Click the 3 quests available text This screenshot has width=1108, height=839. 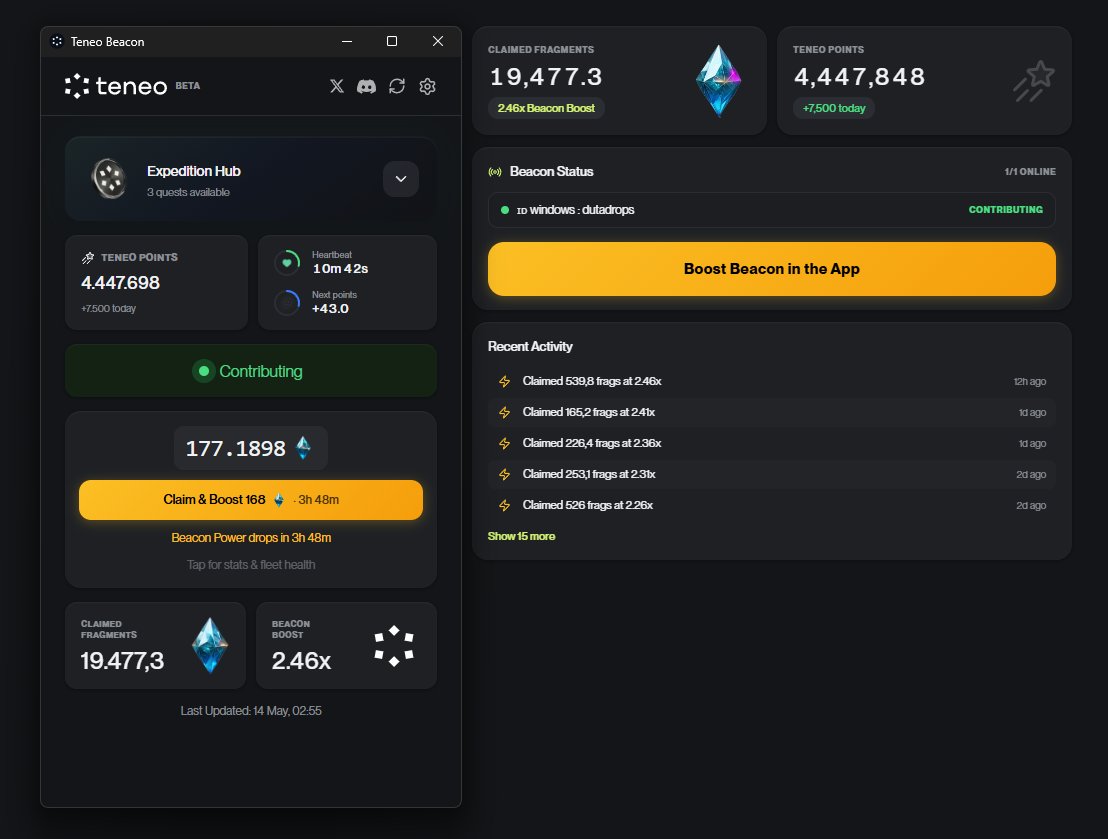tap(188, 192)
